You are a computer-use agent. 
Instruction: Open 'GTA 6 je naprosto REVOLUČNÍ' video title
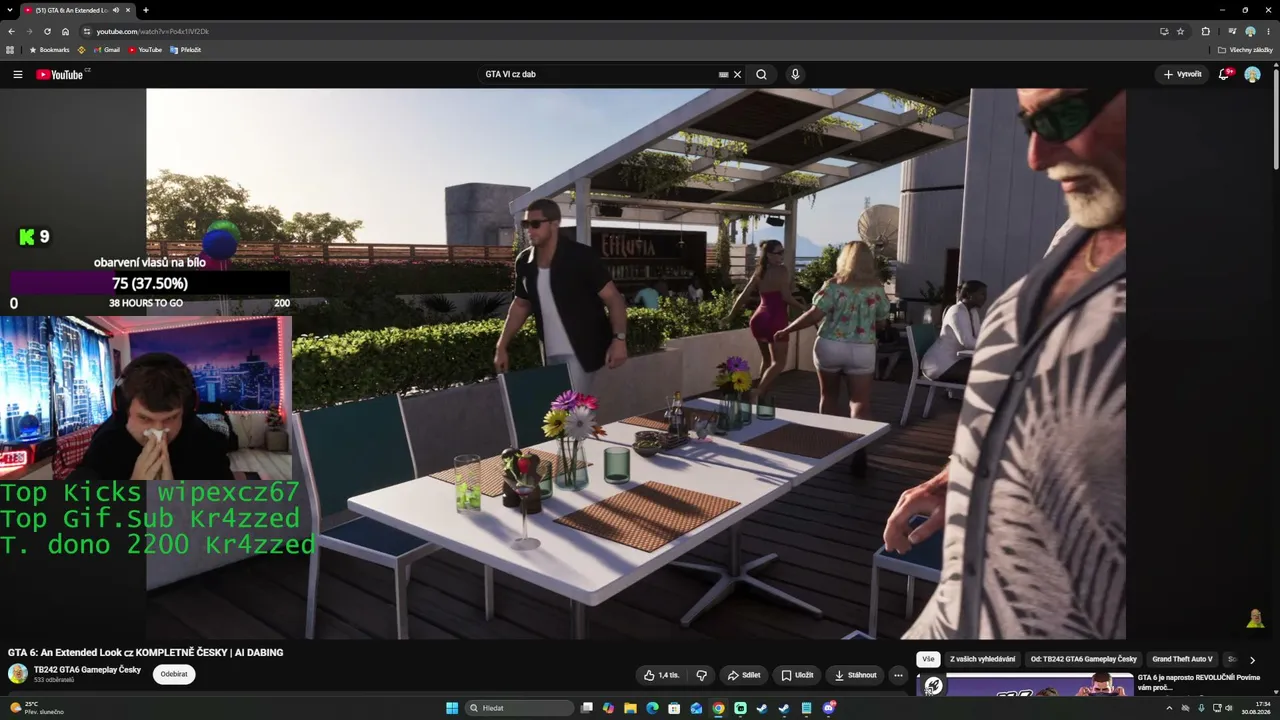pyautogui.click(x=1199, y=682)
